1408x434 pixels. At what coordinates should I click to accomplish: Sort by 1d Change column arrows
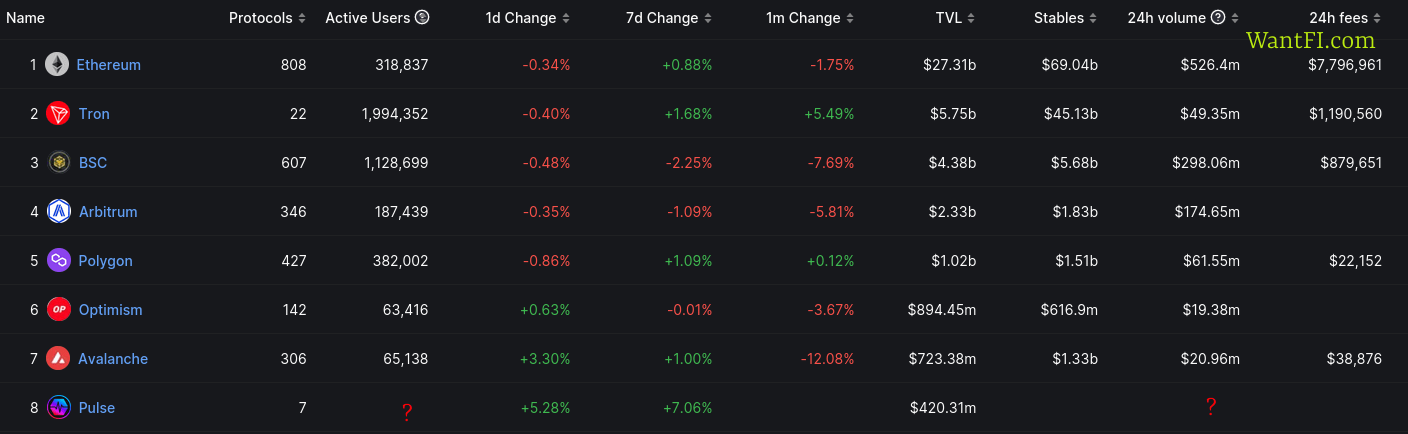(x=566, y=18)
